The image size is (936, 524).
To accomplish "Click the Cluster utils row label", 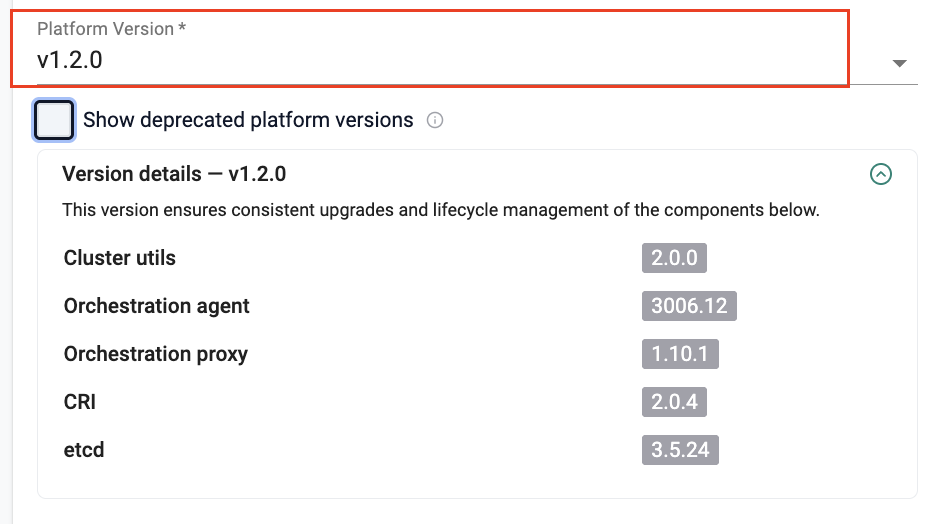I will tap(120, 258).
